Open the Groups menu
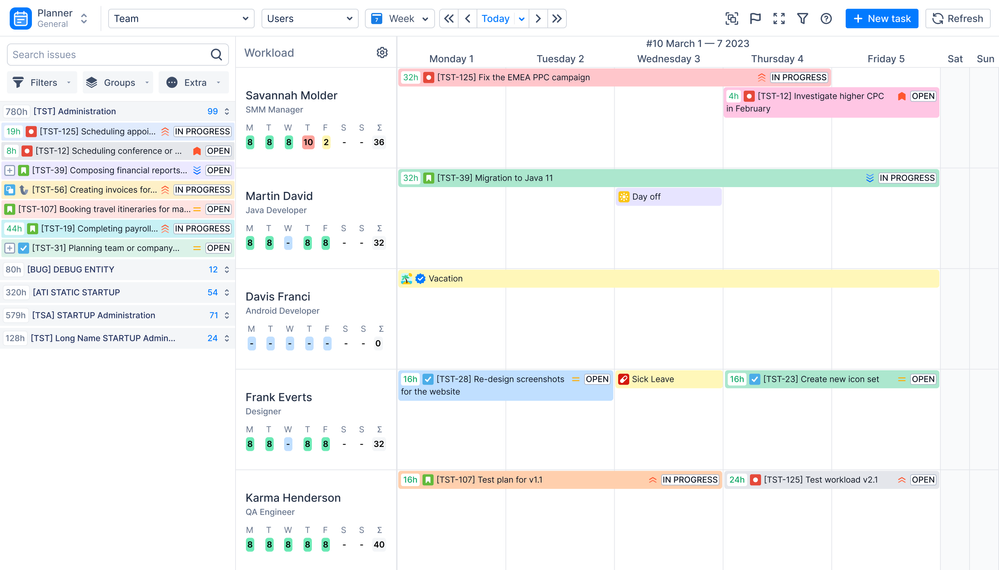999x570 pixels. coord(119,83)
